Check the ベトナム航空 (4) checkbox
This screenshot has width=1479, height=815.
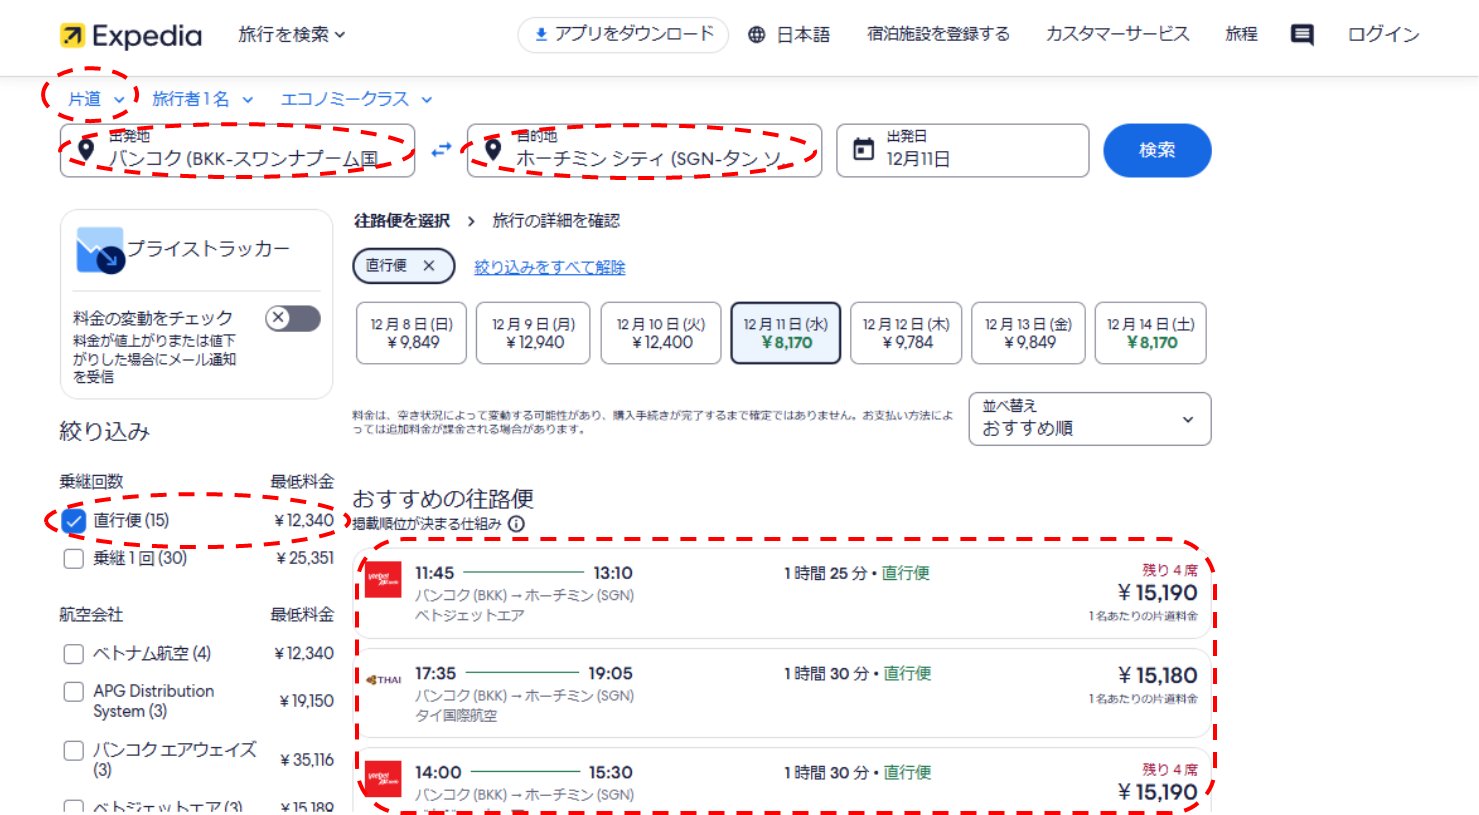74,654
